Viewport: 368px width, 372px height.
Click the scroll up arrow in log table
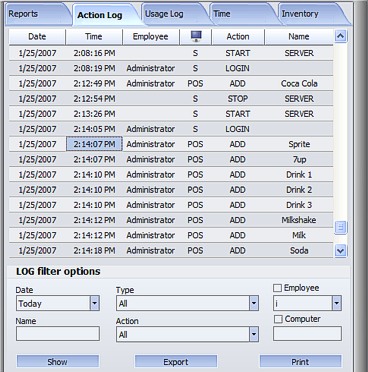click(x=340, y=36)
